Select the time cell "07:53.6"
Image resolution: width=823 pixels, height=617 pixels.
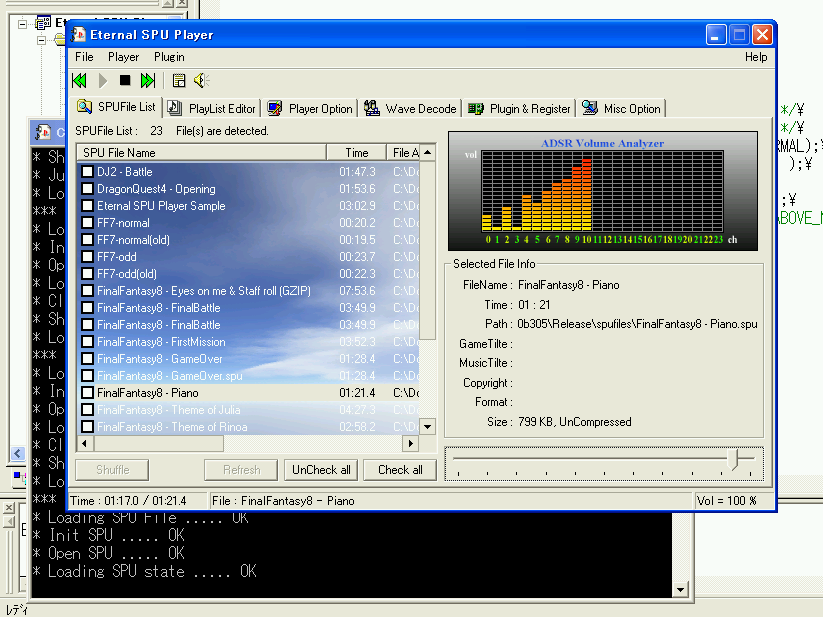pos(357,291)
